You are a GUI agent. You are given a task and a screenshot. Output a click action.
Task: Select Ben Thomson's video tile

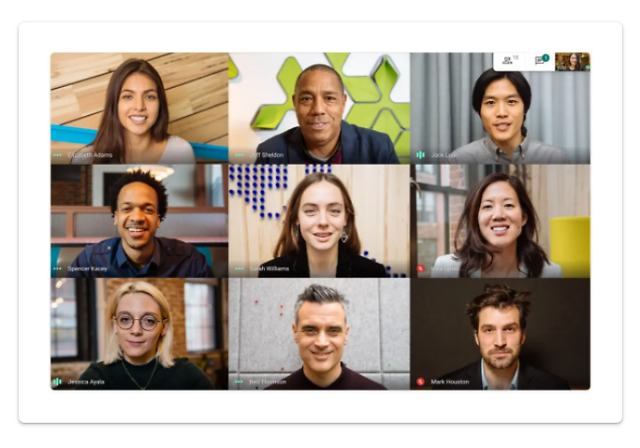click(x=319, y=334)
